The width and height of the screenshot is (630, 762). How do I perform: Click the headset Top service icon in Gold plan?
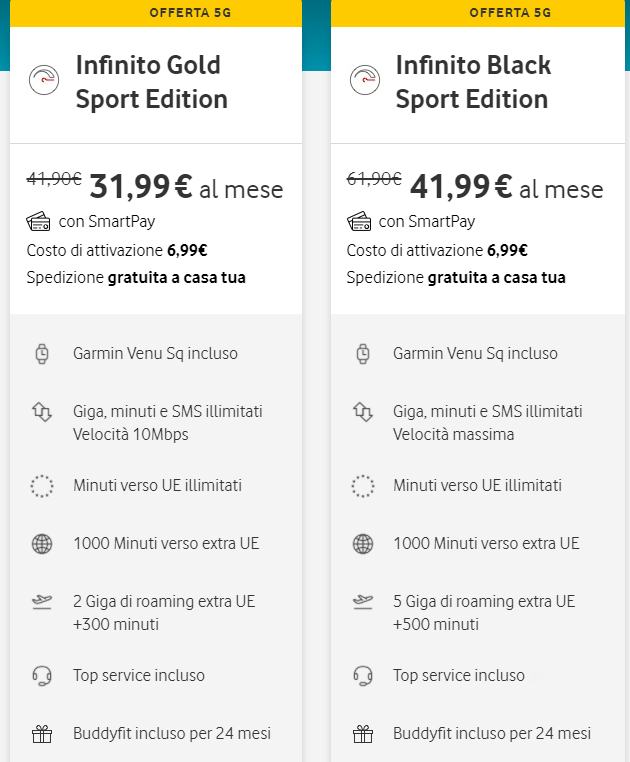tap(42, 676)
